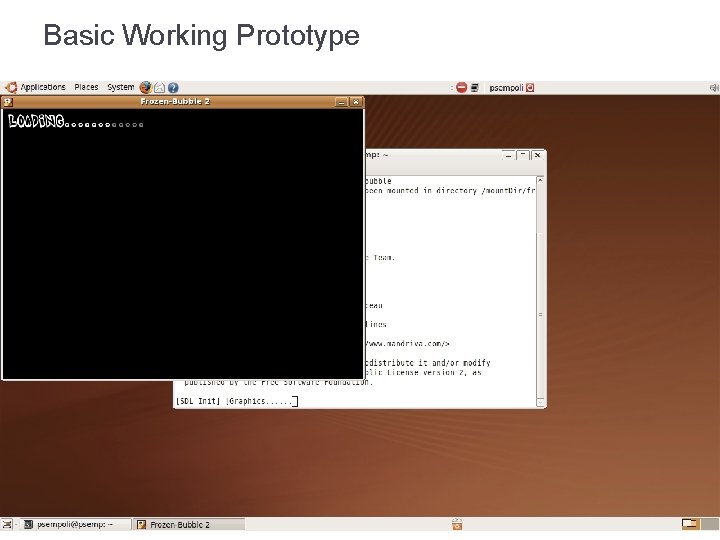Select the first workspace in switcher
720x540 pixels.
690,523
